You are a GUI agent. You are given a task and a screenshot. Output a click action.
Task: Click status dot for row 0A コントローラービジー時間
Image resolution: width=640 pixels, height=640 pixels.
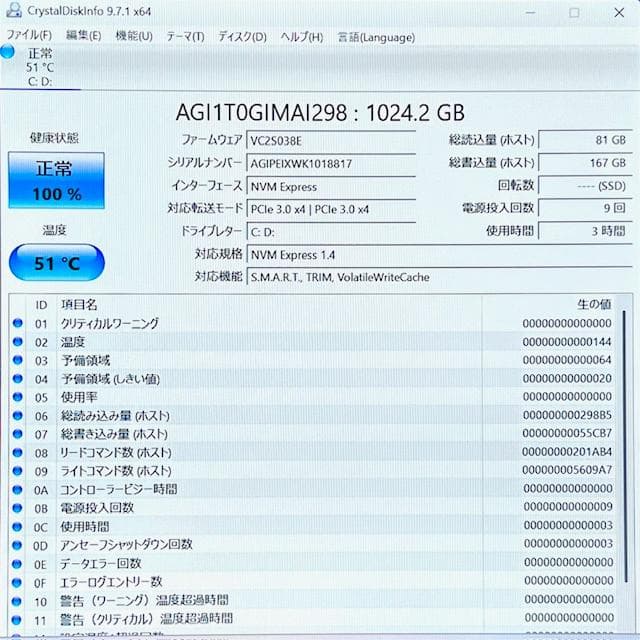tap(17, 489)
